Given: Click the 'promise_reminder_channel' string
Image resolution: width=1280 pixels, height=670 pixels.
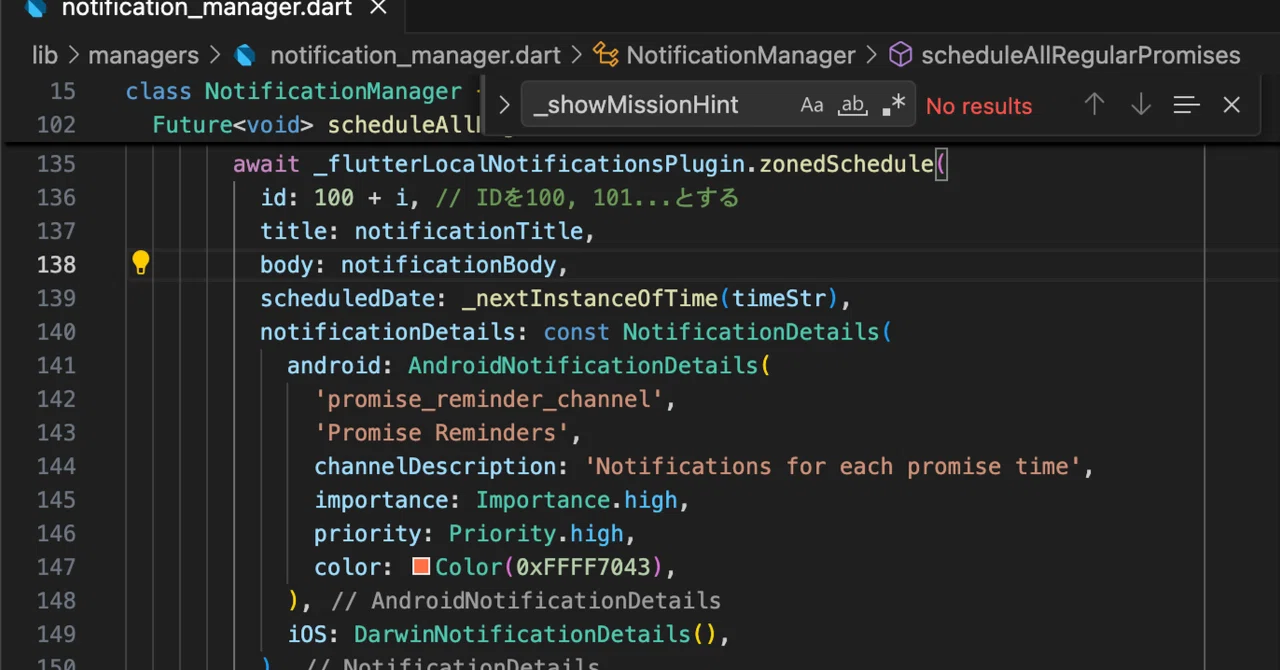Looking at the screenshot, I should click(489, 399).
